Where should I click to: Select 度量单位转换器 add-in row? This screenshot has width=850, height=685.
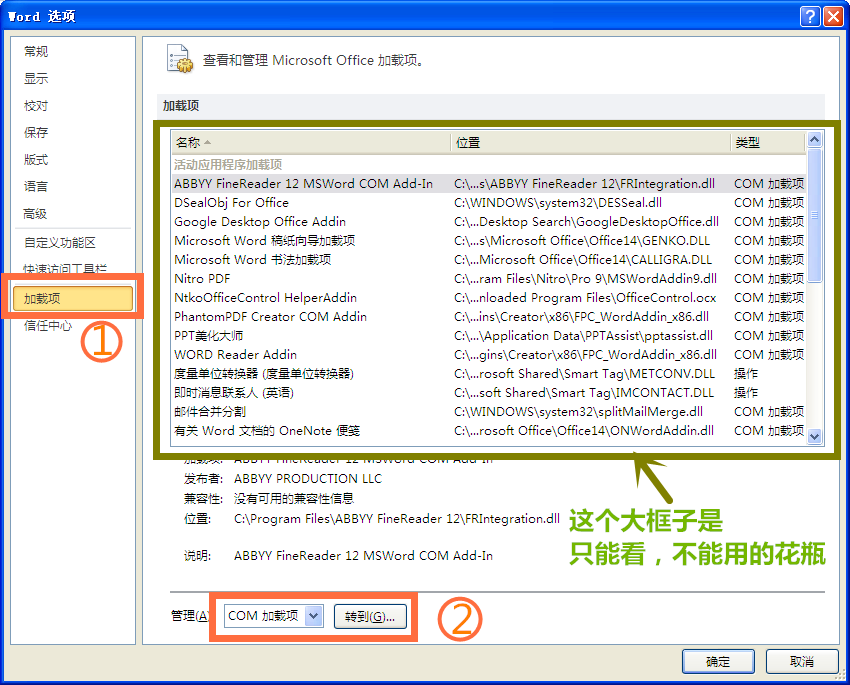pos(488,373)
